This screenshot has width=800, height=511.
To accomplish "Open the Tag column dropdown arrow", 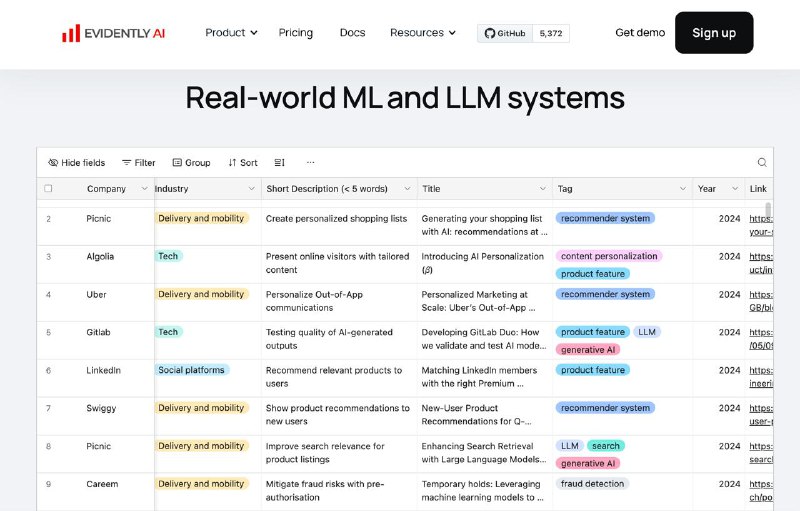I will pyautogui.click(x=683, y=189).
